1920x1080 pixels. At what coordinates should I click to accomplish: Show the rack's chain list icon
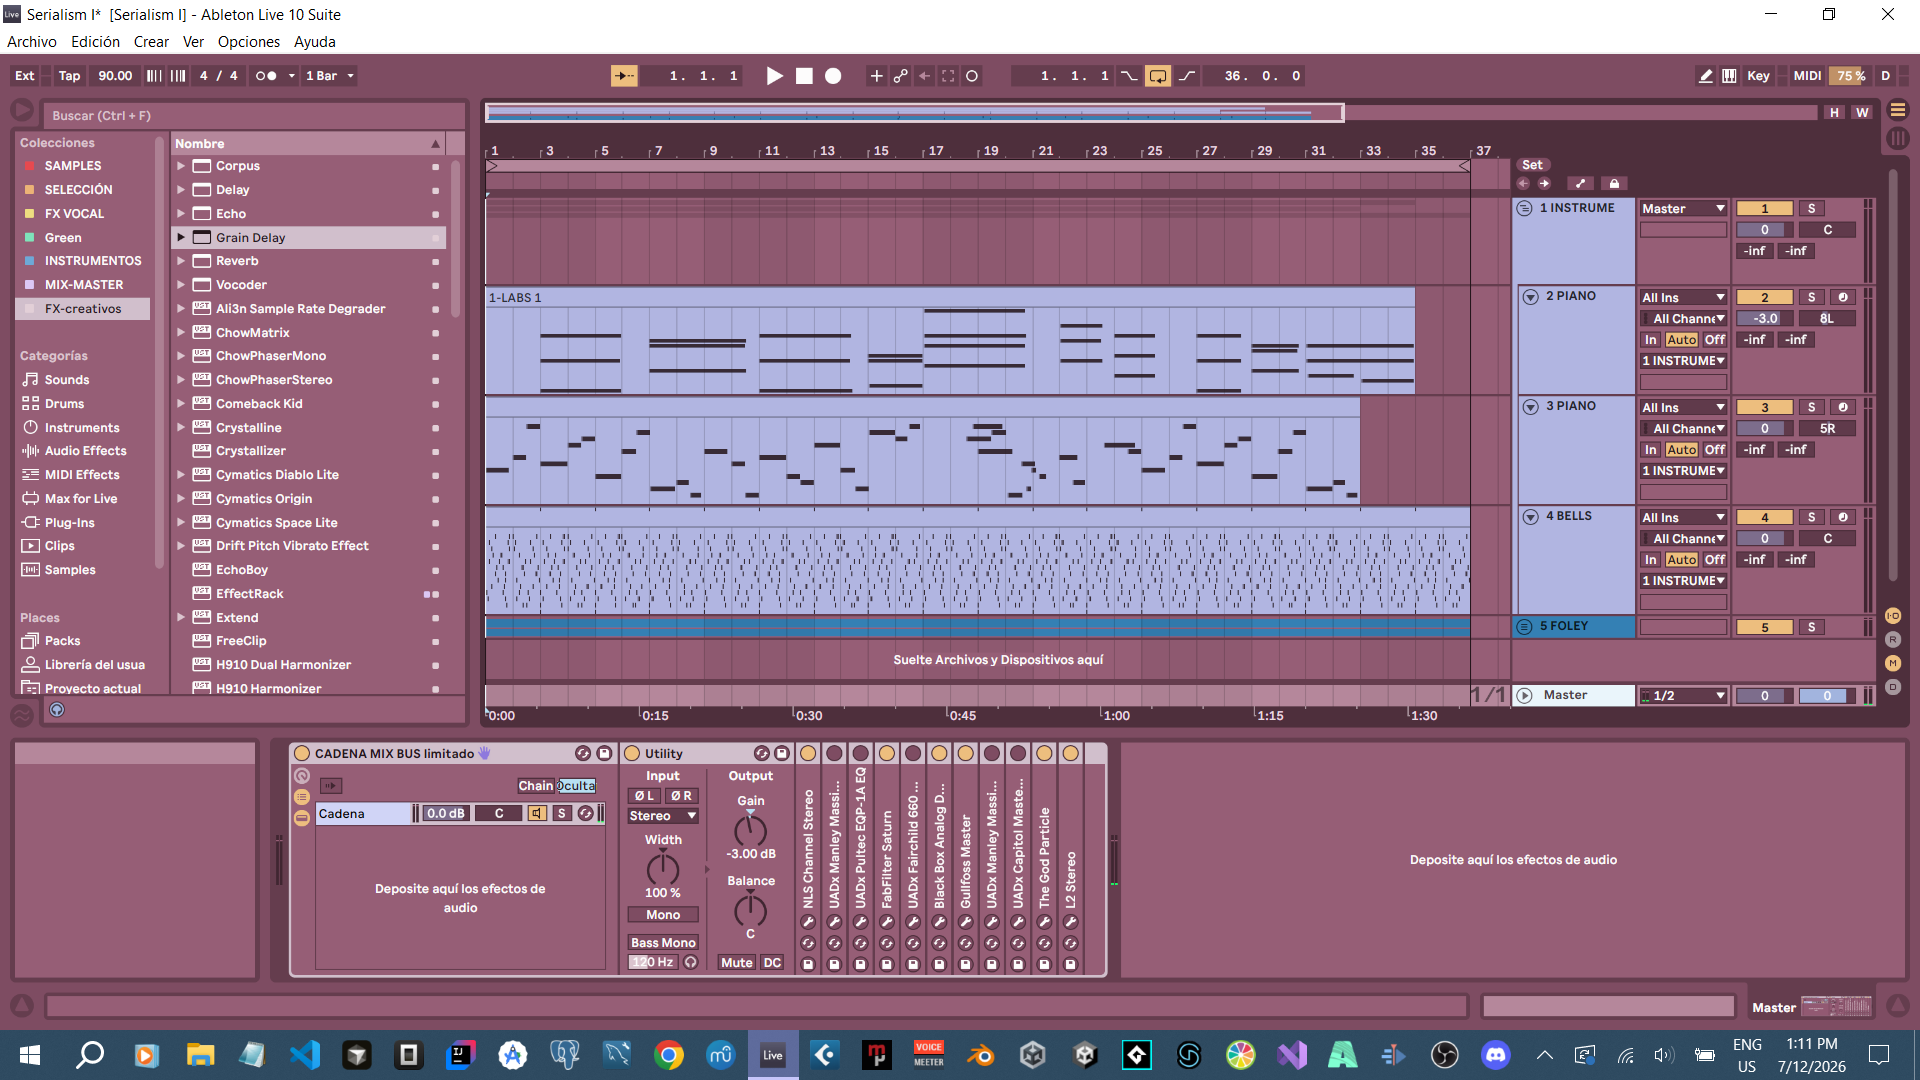click(x=301, y=797)
